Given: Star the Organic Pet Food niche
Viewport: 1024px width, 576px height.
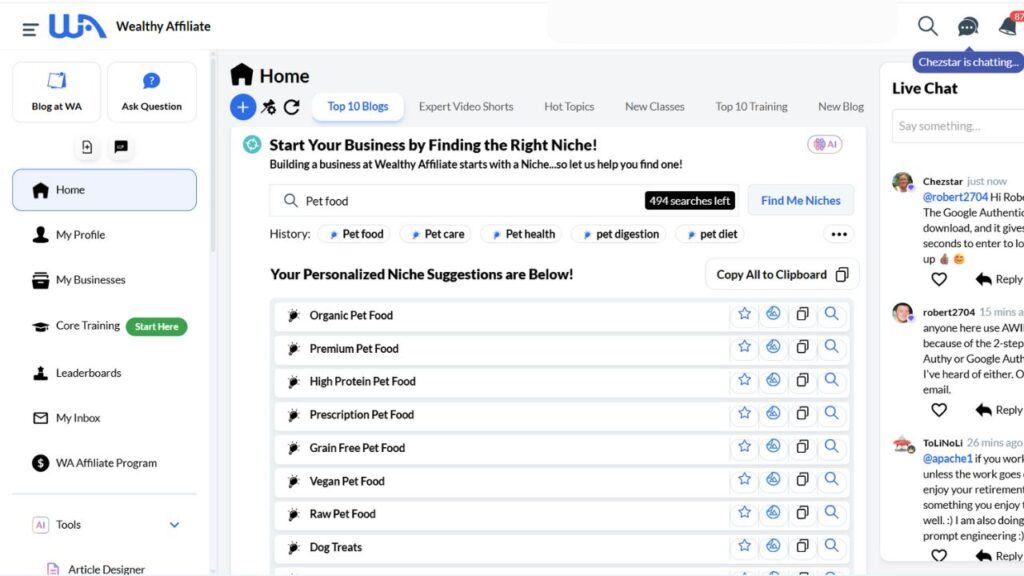Looking at the screenshot, I should pyautogui.click(x=744, y=314).
